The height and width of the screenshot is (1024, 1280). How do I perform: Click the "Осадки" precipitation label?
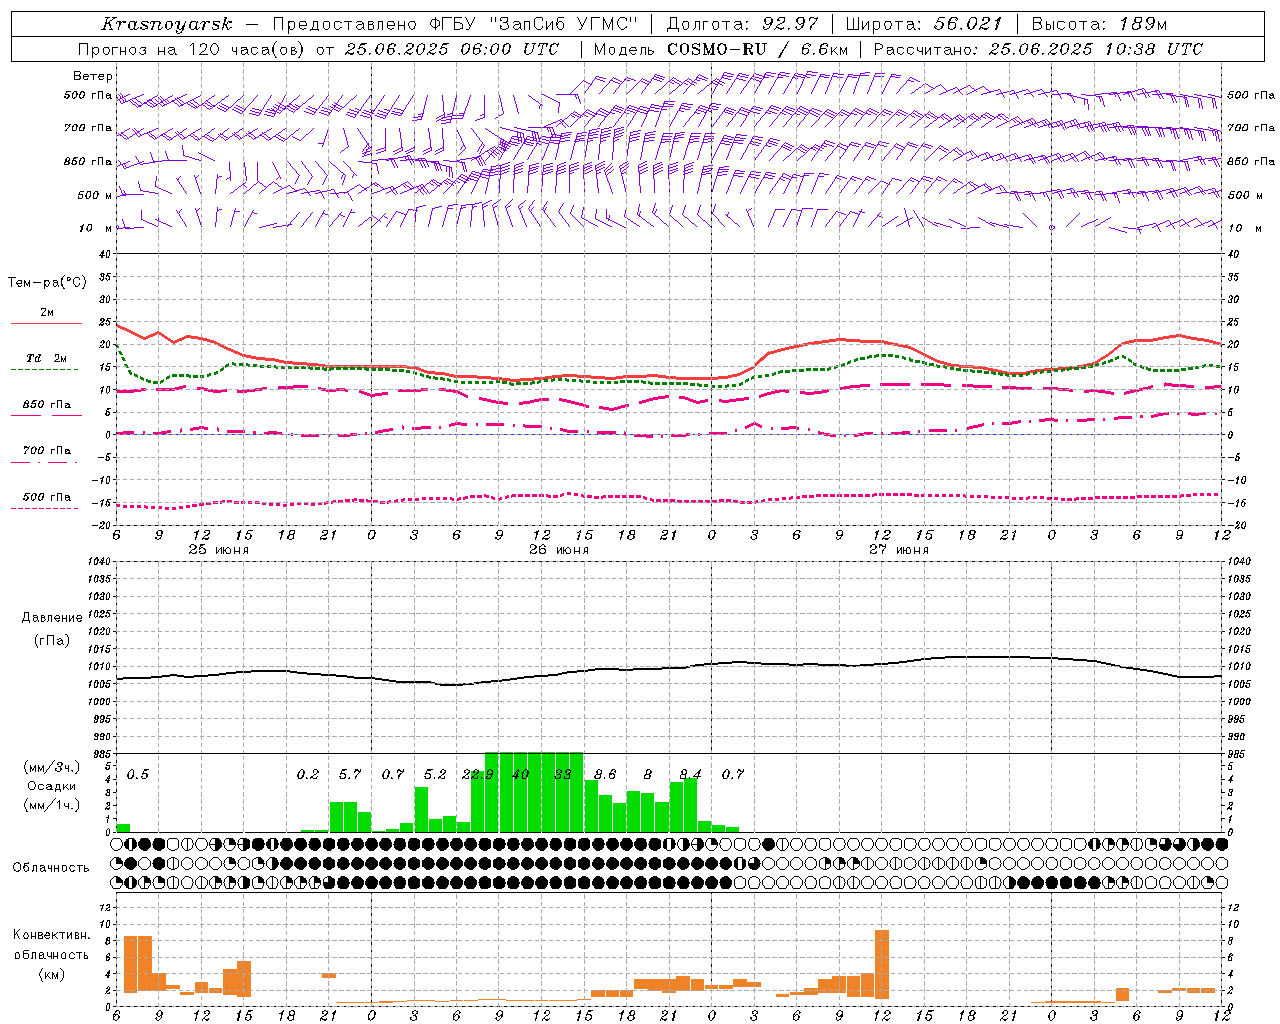pyautogui.click(x=51, y=786)
